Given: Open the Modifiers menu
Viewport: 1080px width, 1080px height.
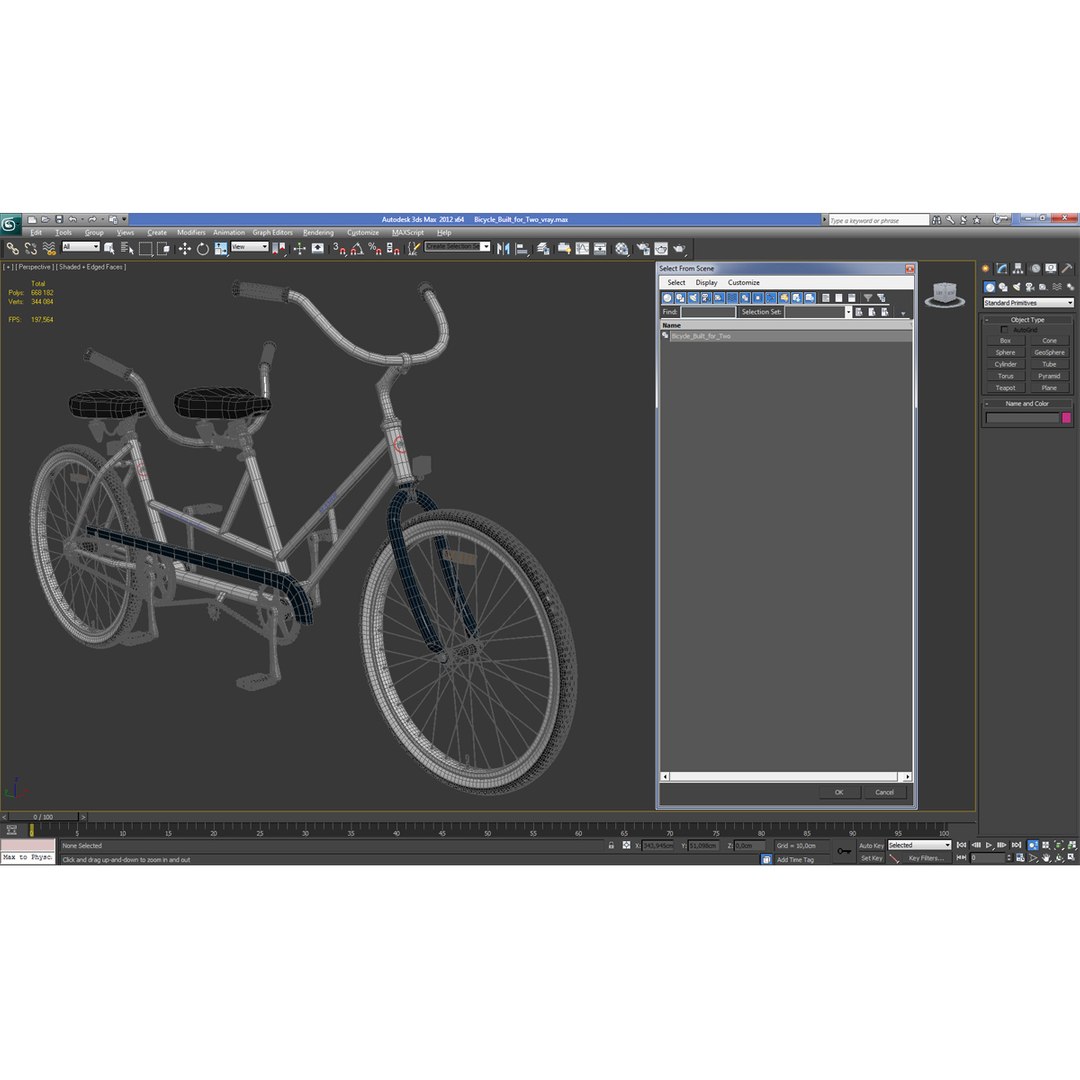Looking at the screenshot, I should coord(191,233).
